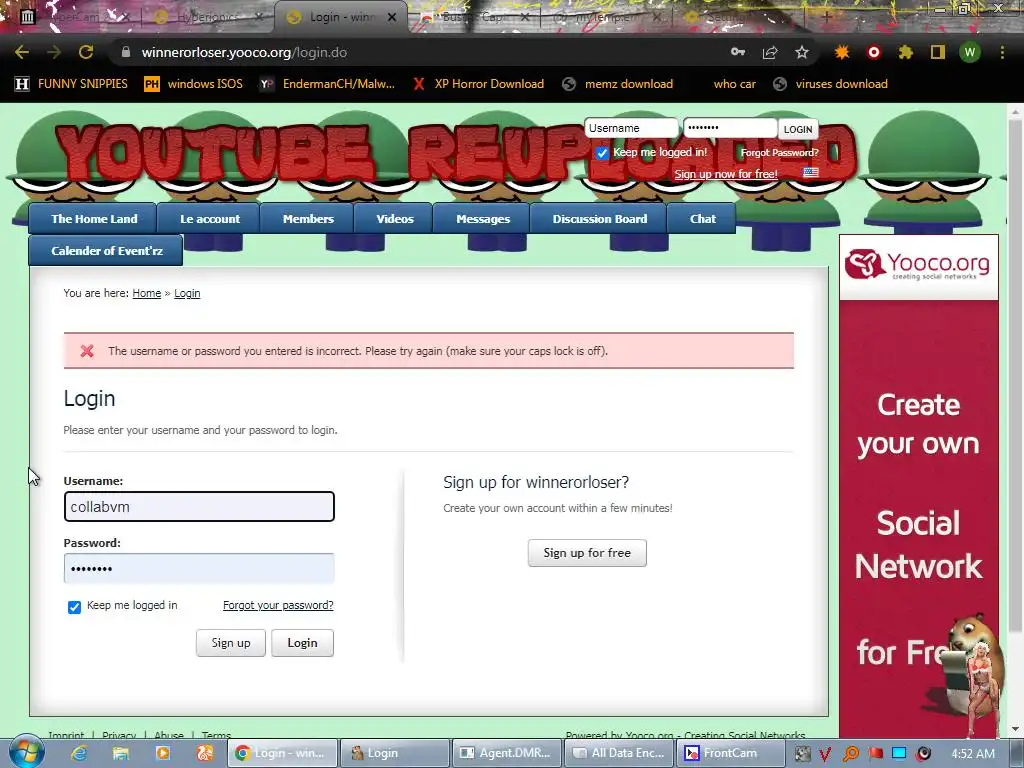
Task: Open the Messages menu item
Action: pyautogui.click(x=483, y=219)
